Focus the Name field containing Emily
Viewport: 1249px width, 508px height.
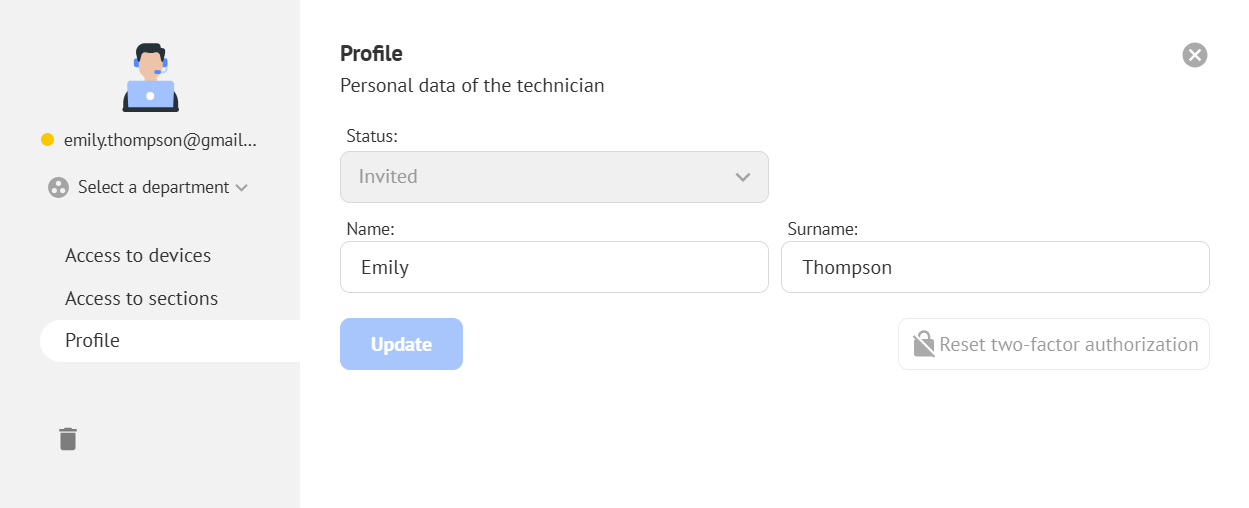tap(554, 267)
